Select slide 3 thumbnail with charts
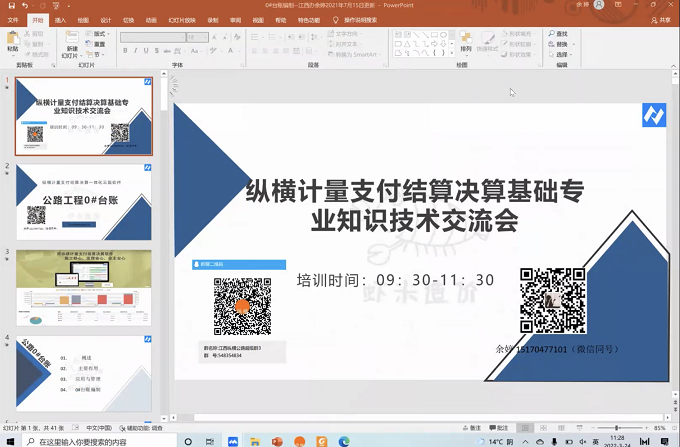 [84, 287]
